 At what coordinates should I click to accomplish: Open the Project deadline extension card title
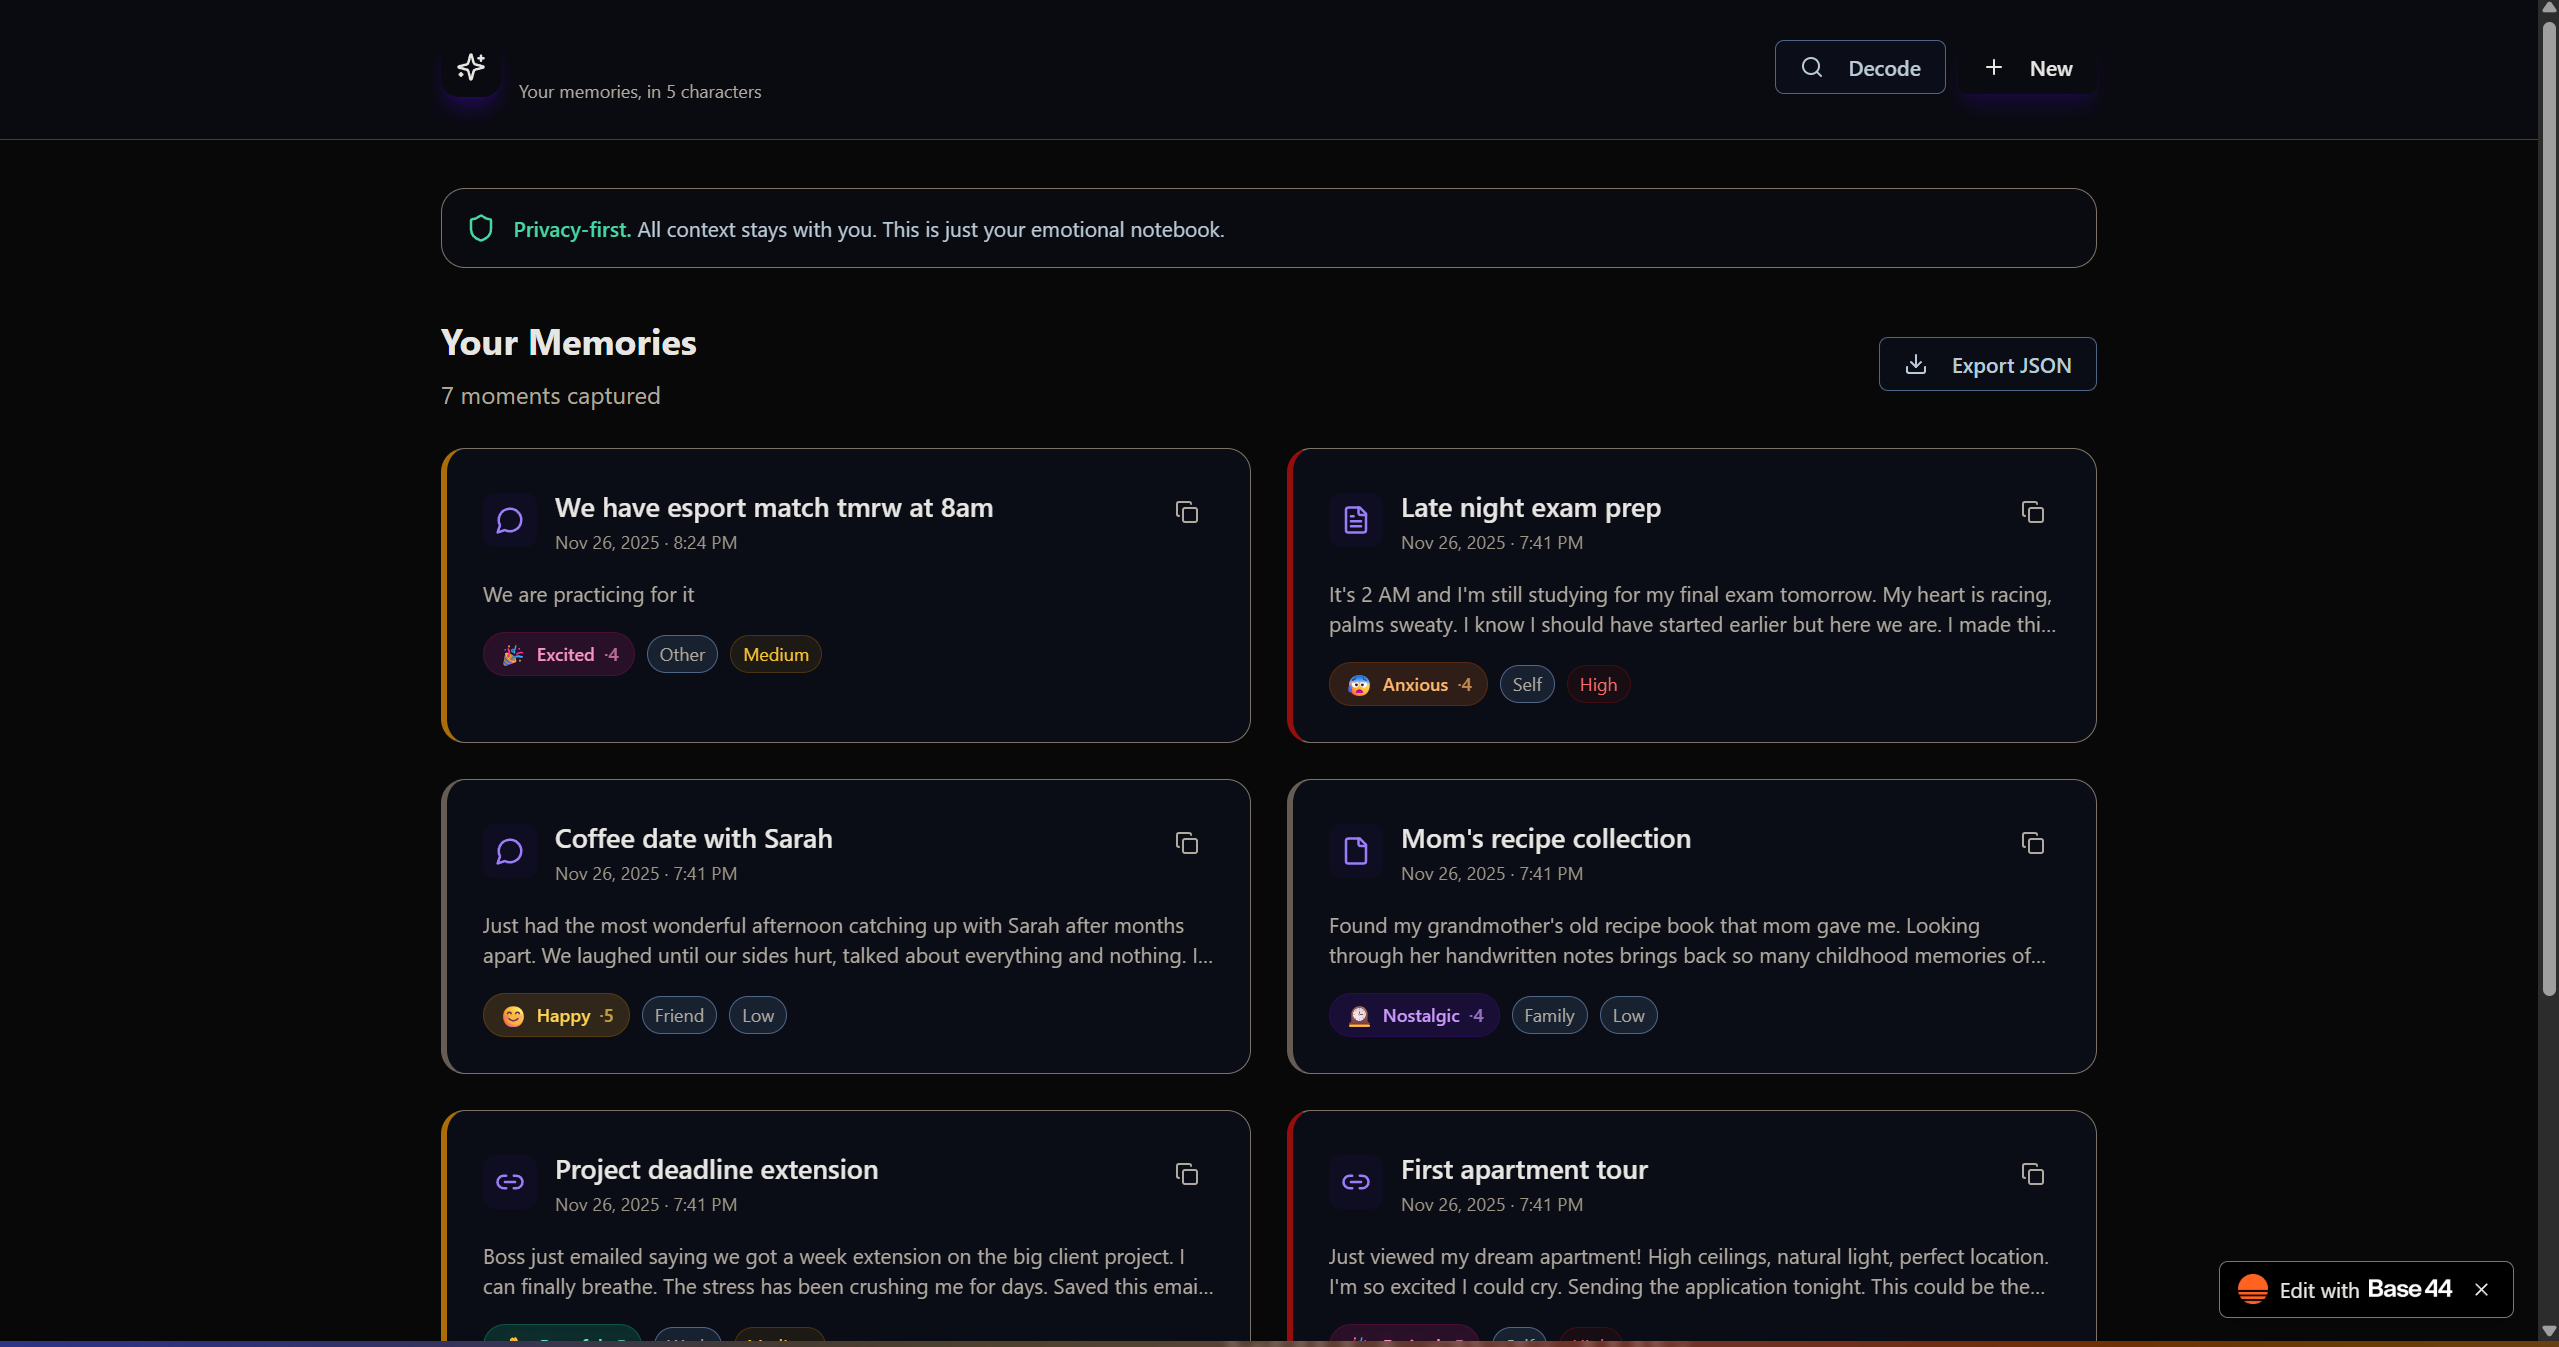click(716, 1170)
